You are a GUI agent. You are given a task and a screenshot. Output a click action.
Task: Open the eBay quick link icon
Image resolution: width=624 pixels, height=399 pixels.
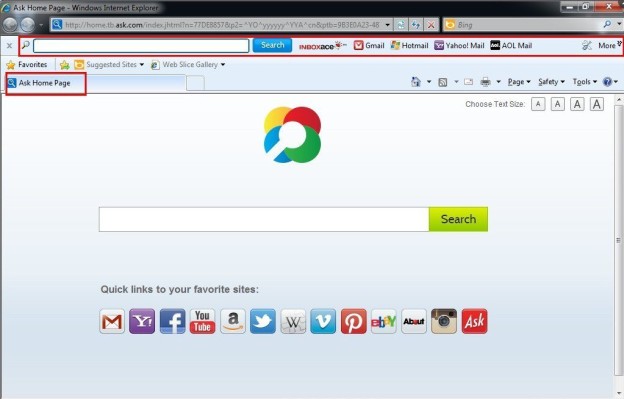click(384, 321)
